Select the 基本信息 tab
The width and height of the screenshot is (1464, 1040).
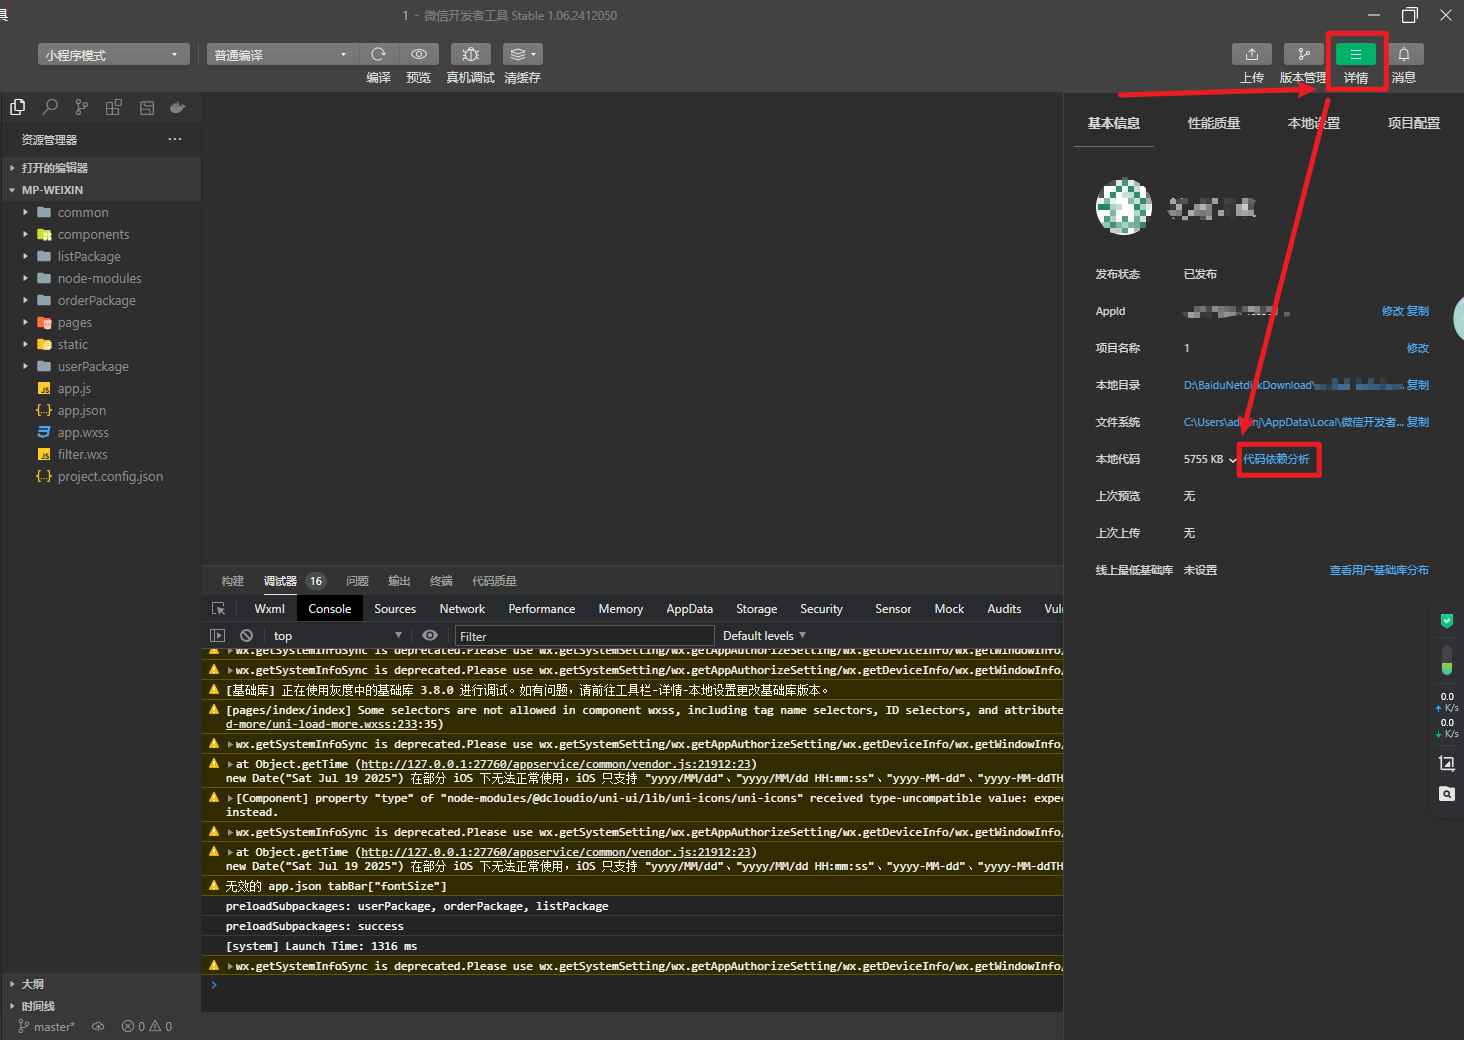(x=1114, y=123)
